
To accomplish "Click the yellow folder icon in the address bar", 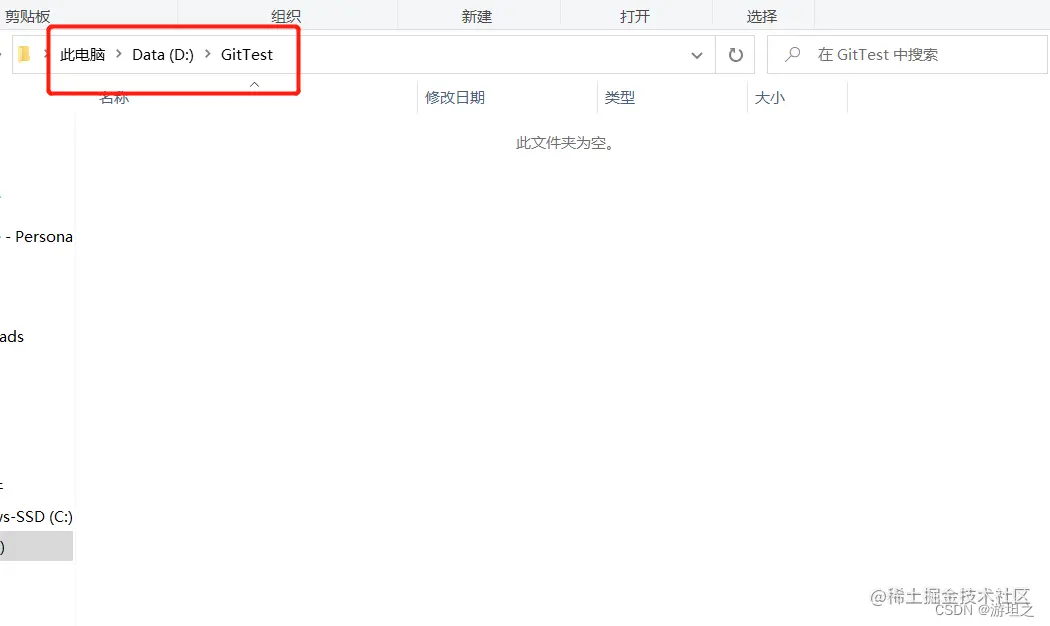I will coord(24,55).
